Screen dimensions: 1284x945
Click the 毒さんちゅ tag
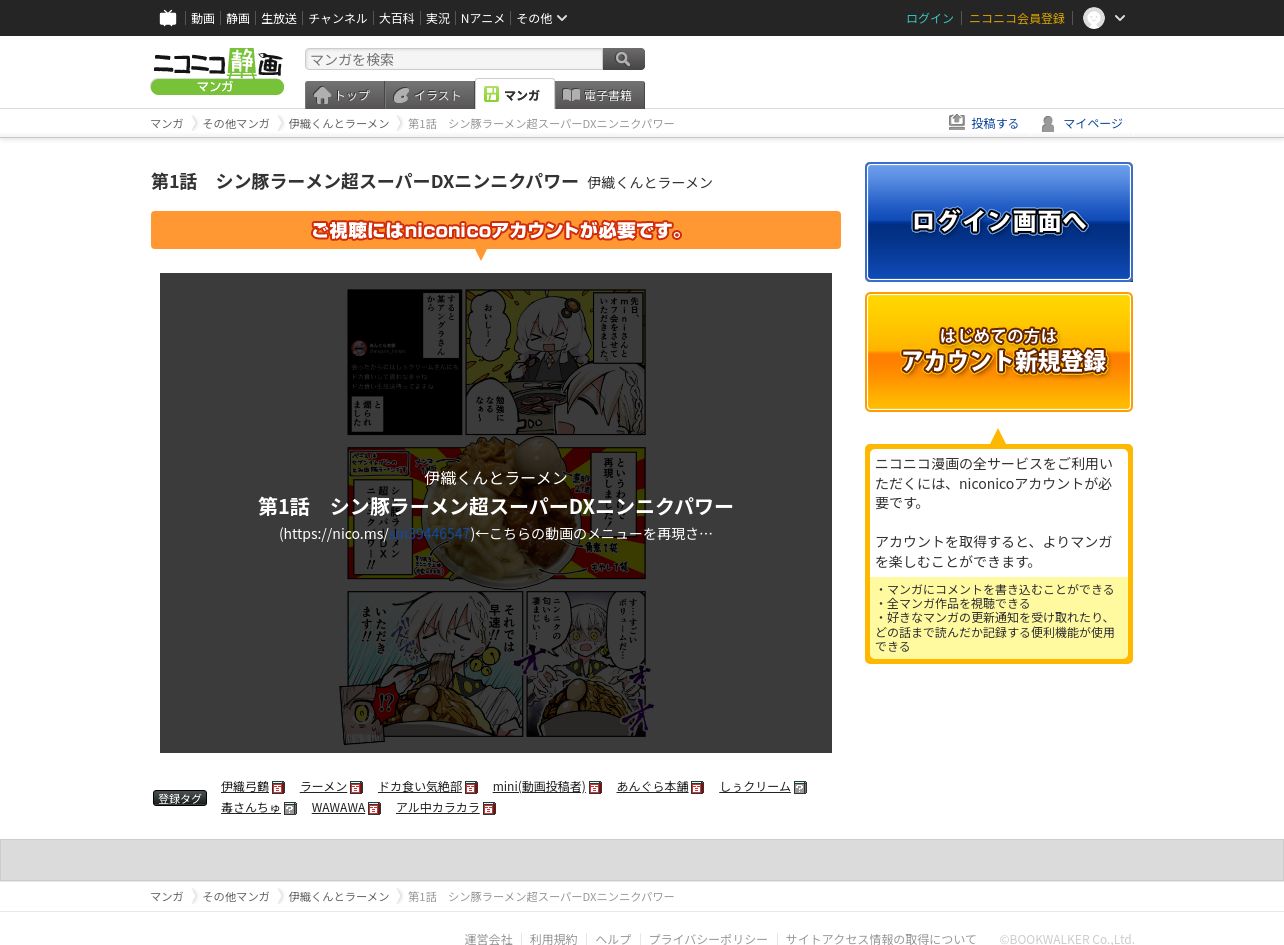tap(251, 808)
